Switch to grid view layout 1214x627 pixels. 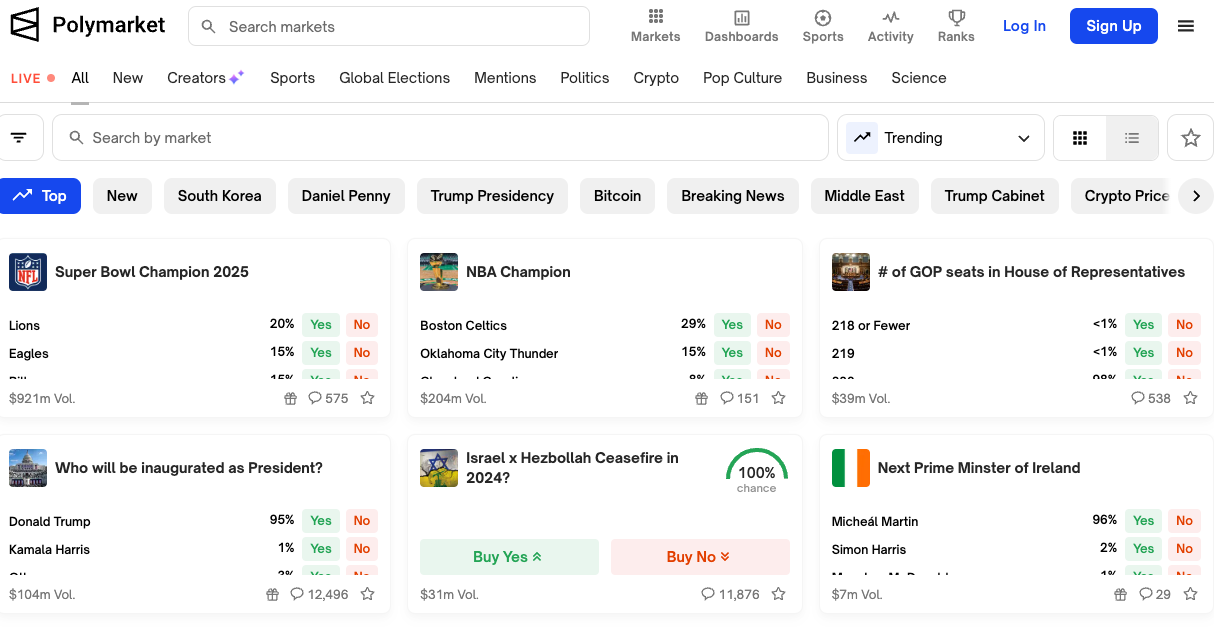pos(1080,138)
